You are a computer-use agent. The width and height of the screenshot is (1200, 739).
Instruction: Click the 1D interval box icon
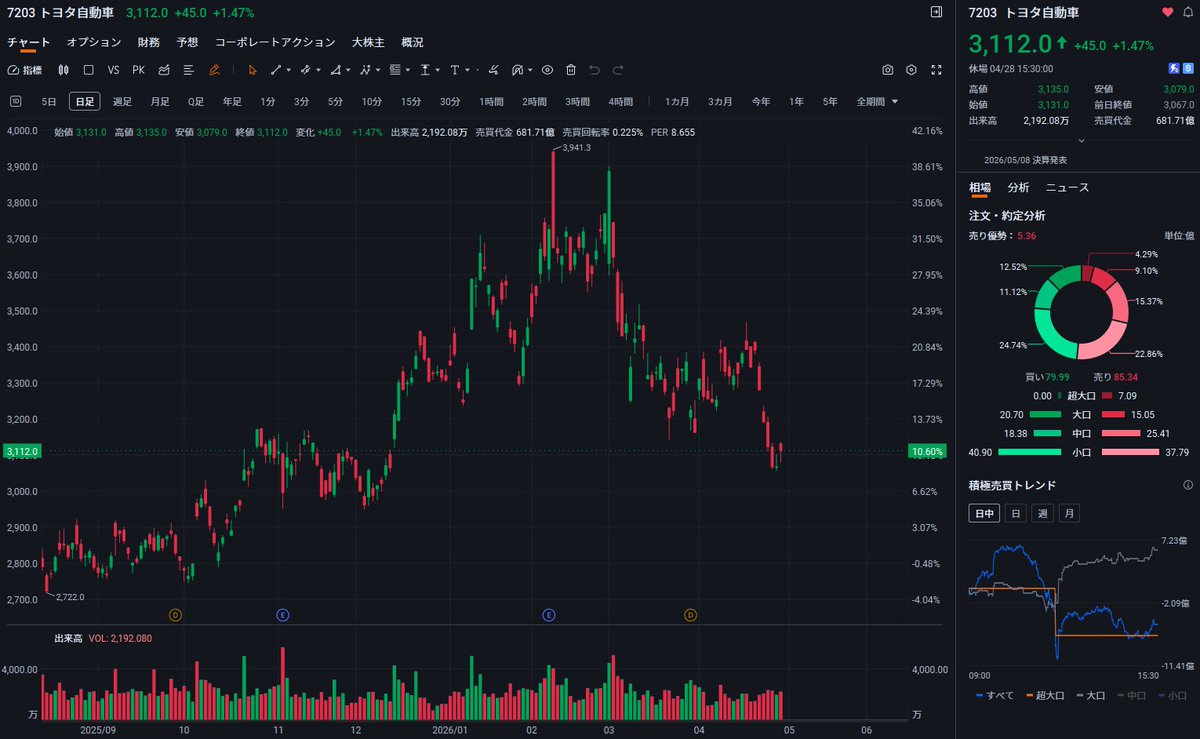(16, 101)
